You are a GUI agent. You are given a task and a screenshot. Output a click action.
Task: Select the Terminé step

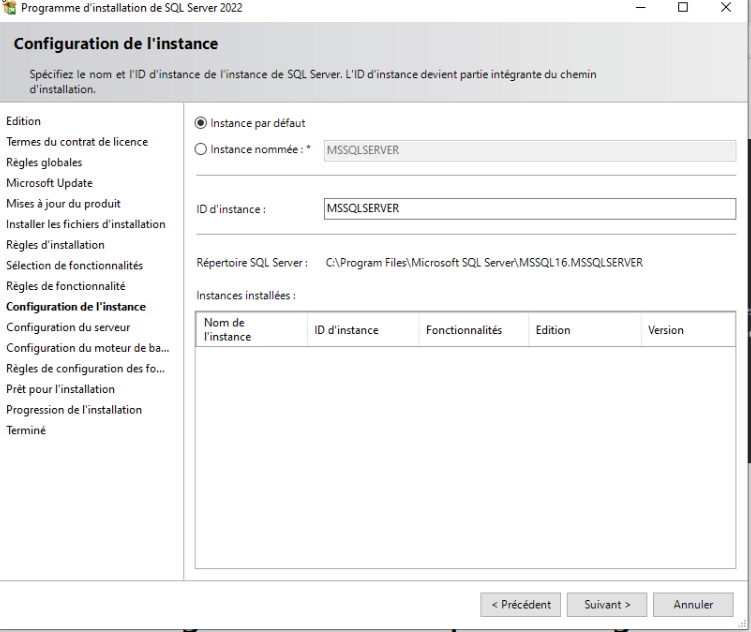26,430
